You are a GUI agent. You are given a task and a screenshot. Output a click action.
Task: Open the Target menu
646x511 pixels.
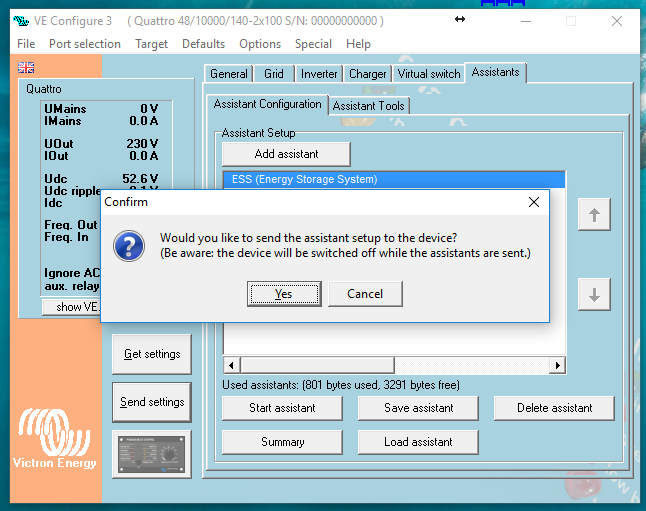[x=151, y=44]
